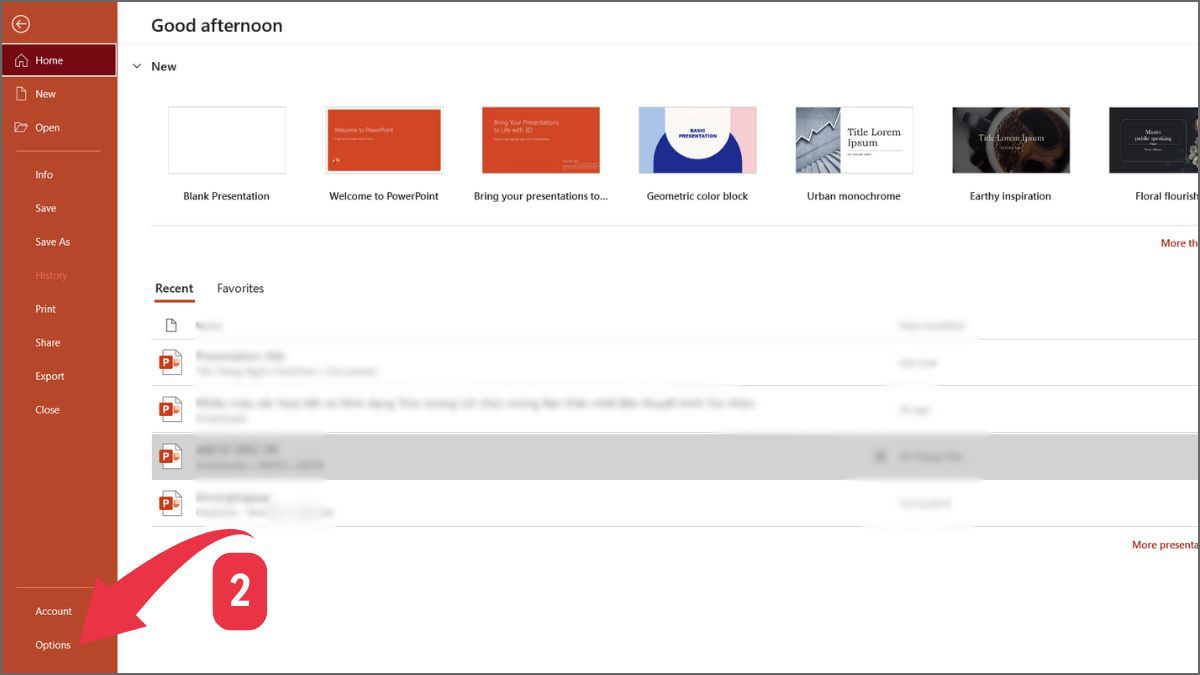Collapse the New templates section chevron

click(138, 66)
